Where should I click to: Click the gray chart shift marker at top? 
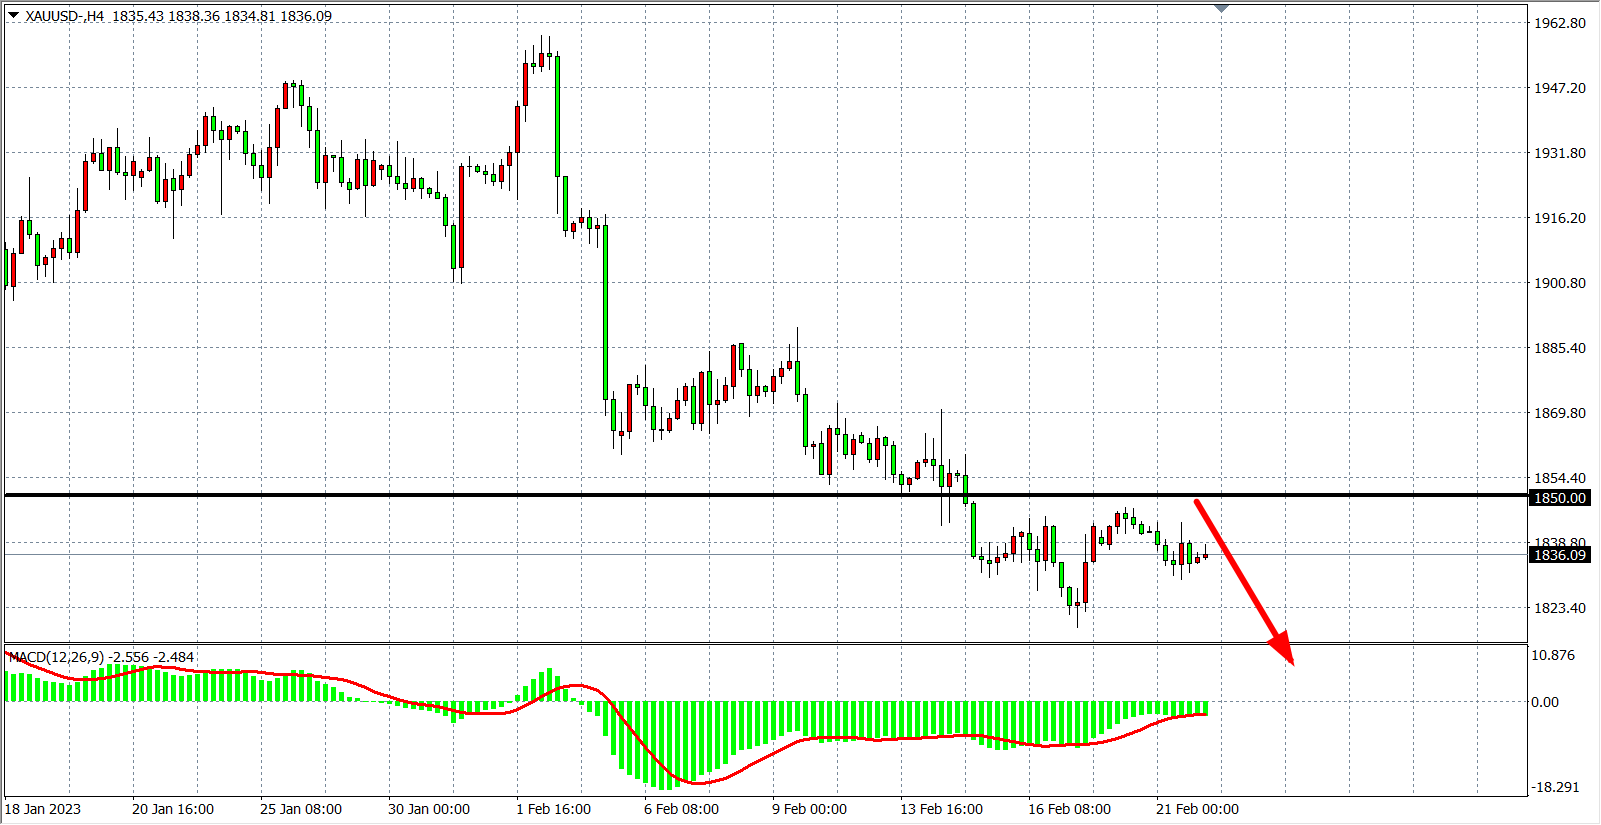tap(1221, 8)
